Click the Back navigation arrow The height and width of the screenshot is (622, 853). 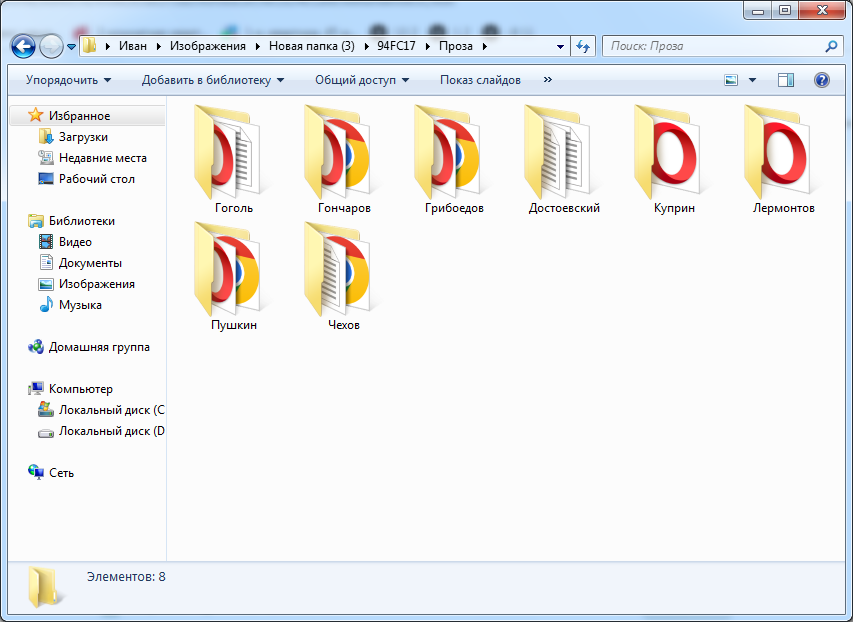(x=23, y=47)
